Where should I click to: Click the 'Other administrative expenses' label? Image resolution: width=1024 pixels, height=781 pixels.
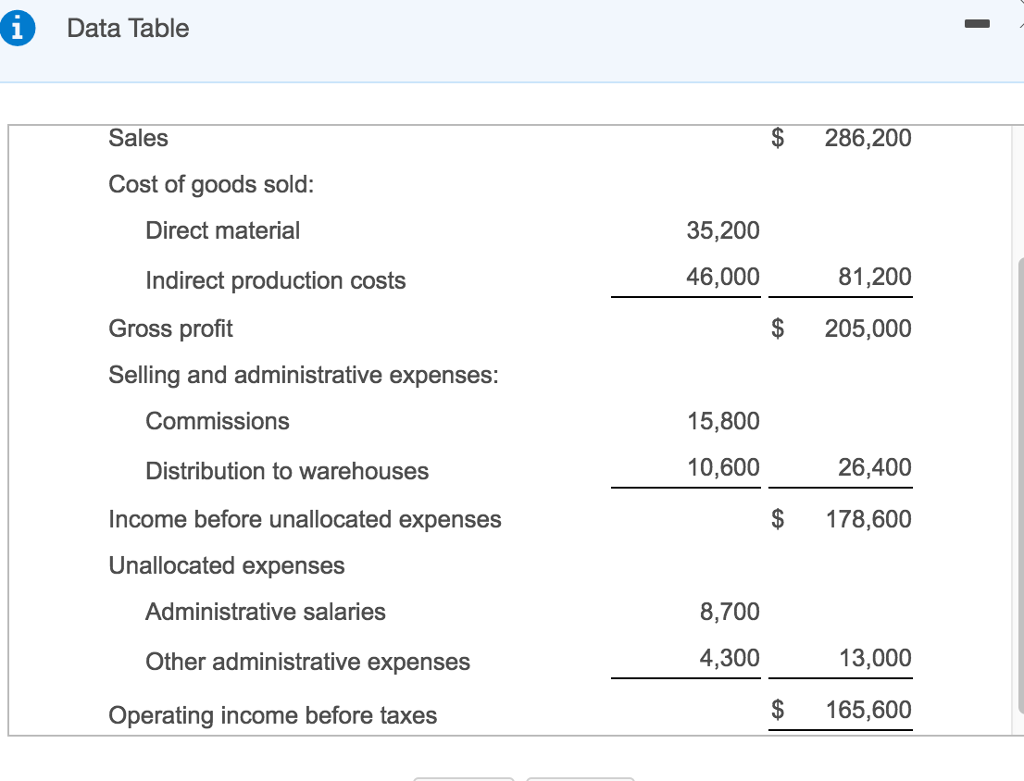coord(308,661)
